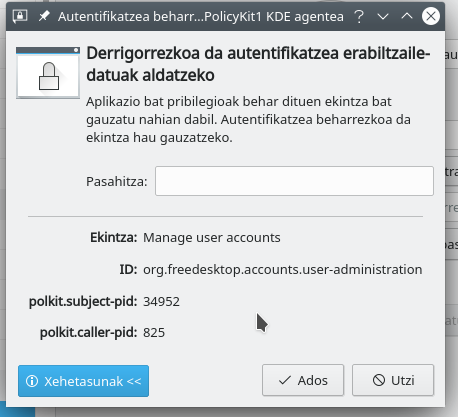Click the 'Derrigorrezkoa da autentifikatzea' heading
The width and height of the screenshot is (458, 417).
pyautogui.click(x=258, y=64)
